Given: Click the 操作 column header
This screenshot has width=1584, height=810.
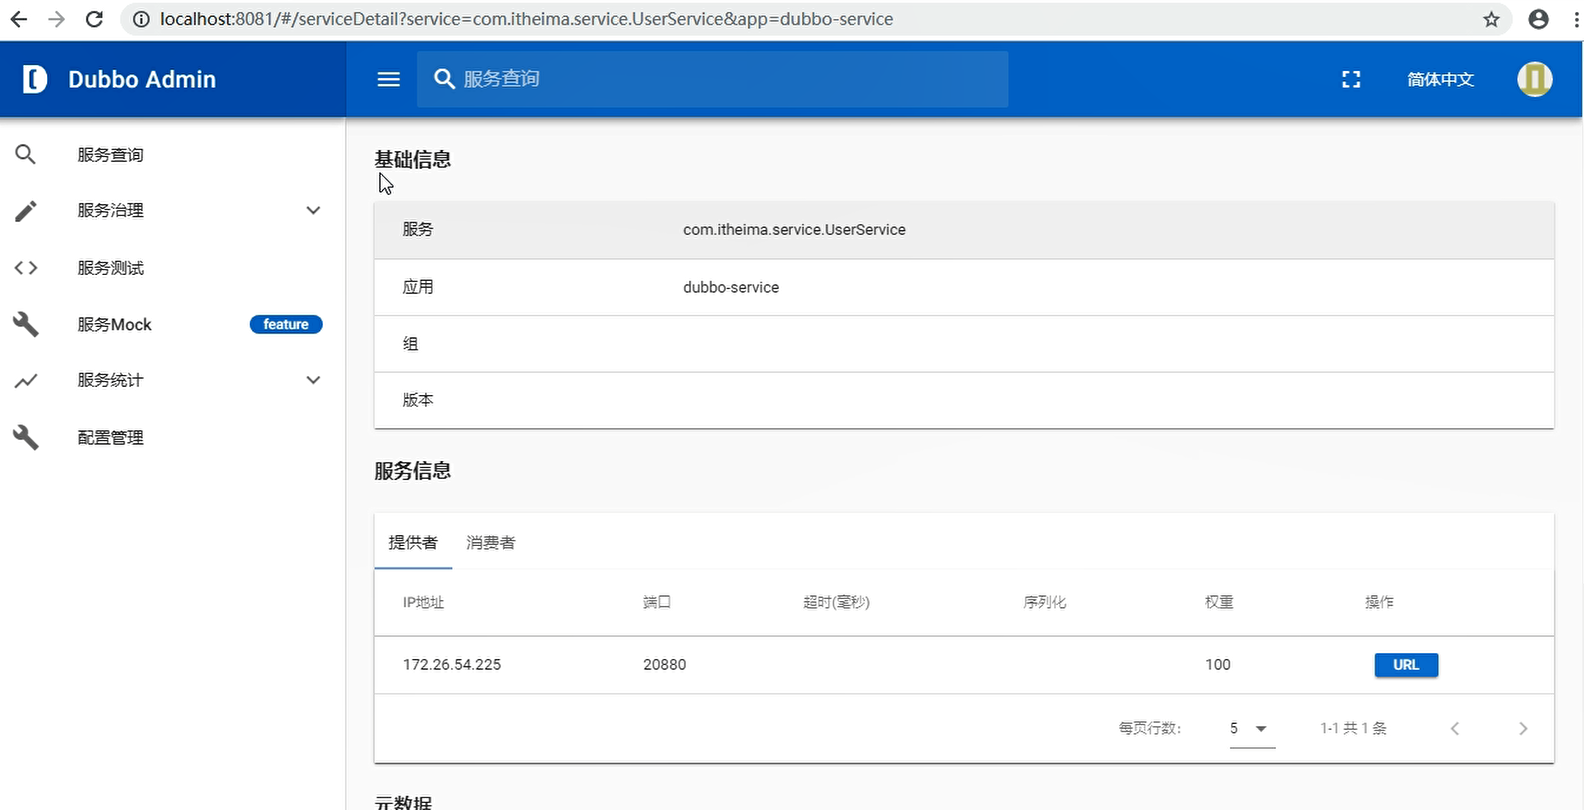Looking at the screenshot, I should [x=1379, y=602].
